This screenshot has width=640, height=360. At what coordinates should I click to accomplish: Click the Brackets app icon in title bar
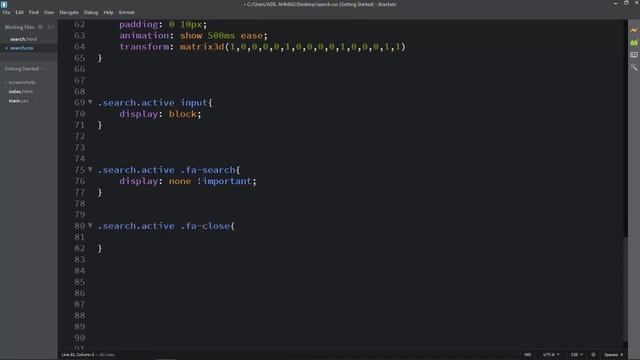click(x=4, y=4)
